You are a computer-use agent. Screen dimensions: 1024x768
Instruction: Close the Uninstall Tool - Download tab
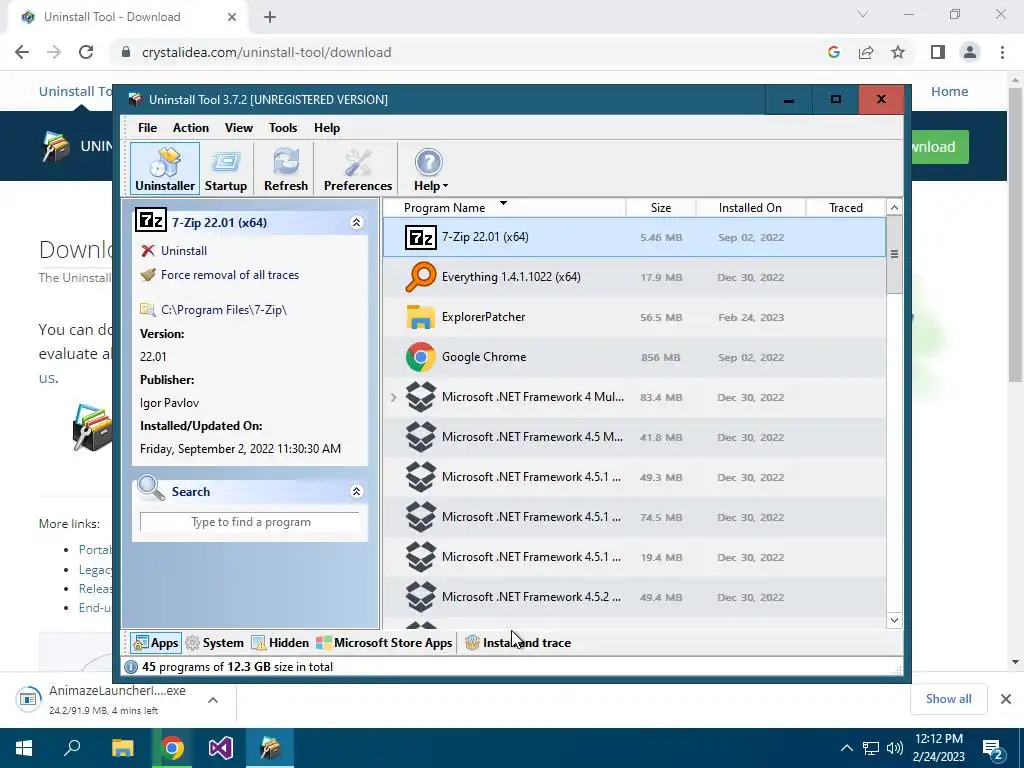click(x=232, y=17)
